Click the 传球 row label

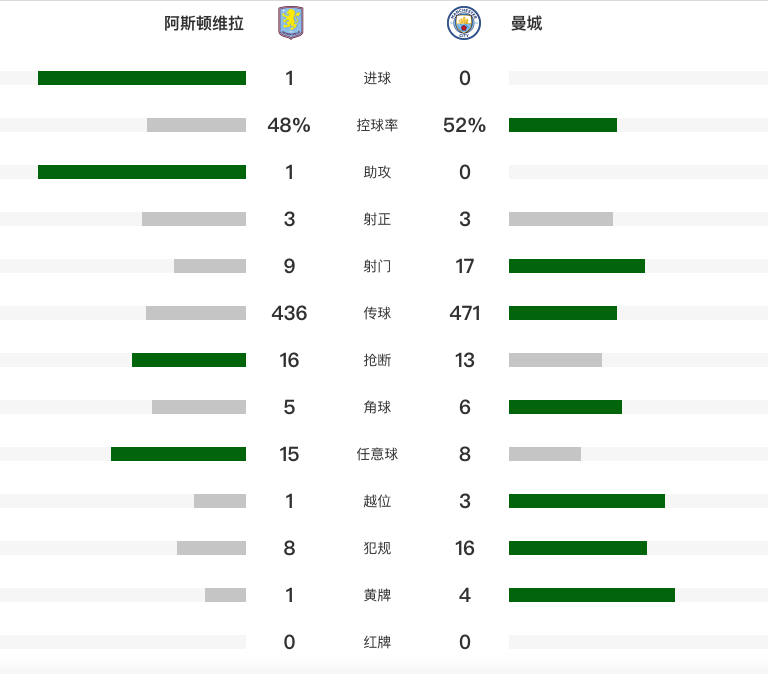[377, 313]
